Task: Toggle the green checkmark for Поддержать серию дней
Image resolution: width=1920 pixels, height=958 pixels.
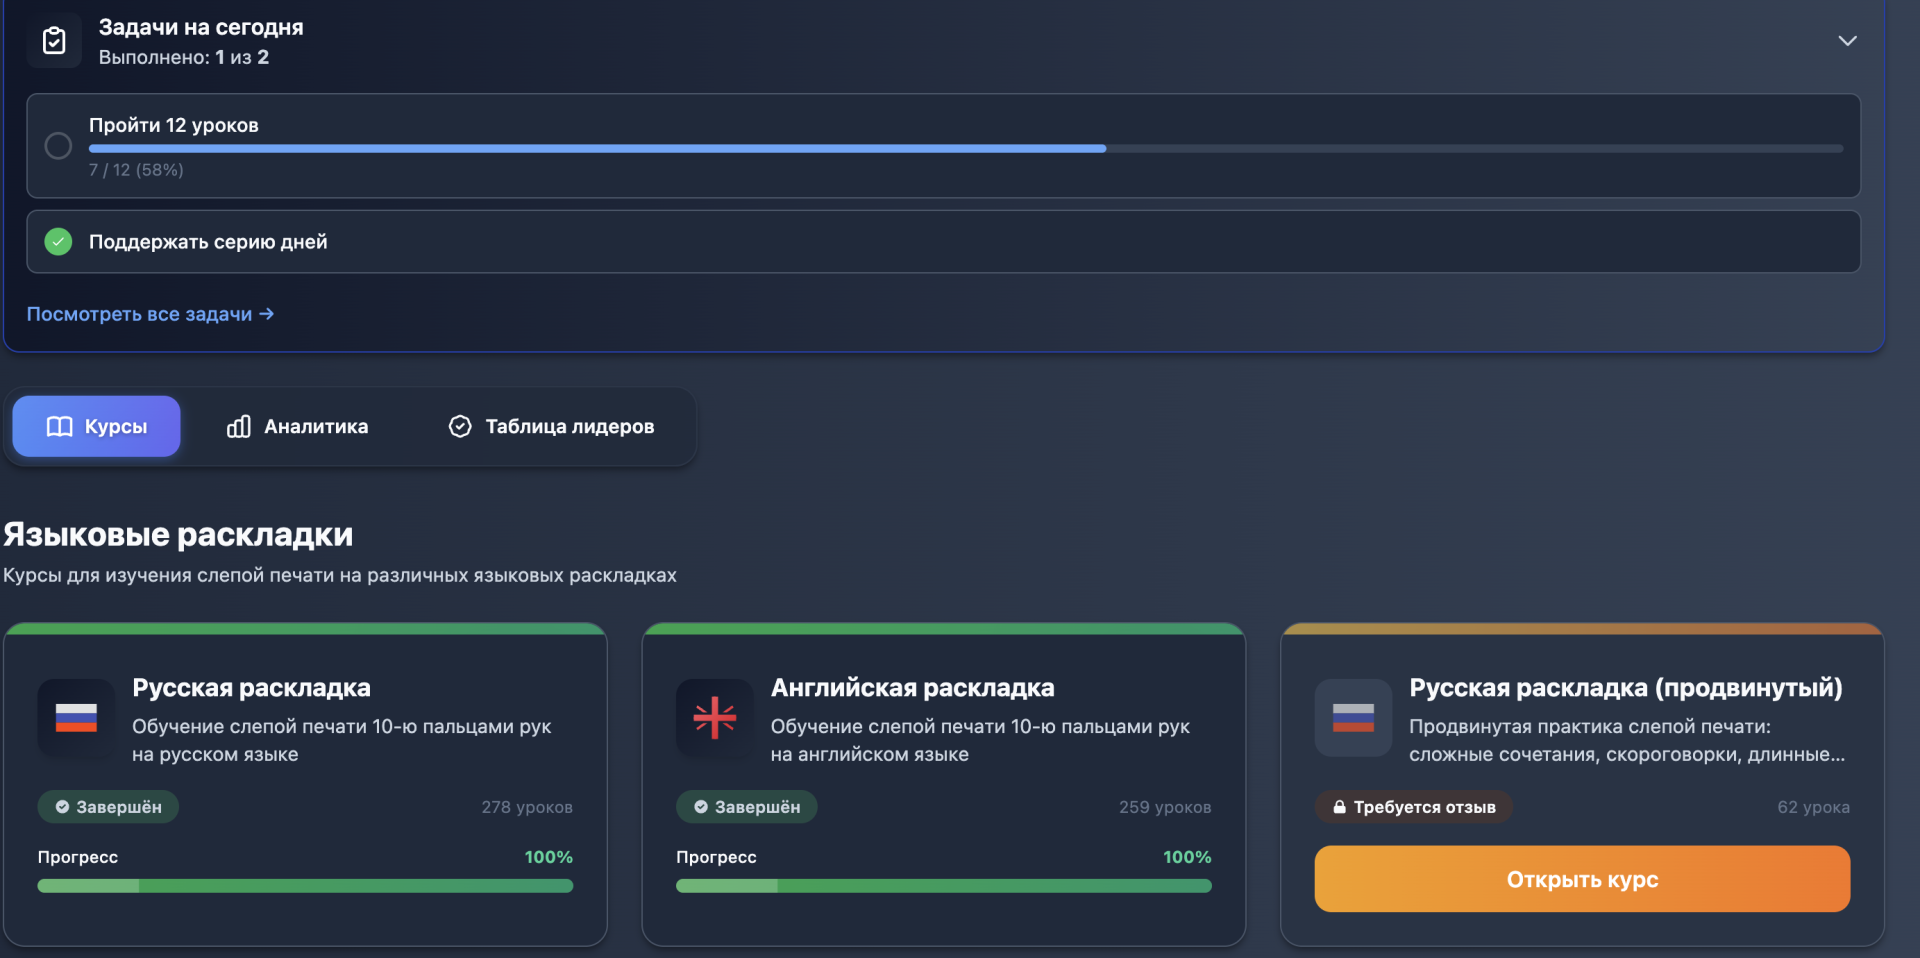Action: pyautogui.click(x=58, y=242)
